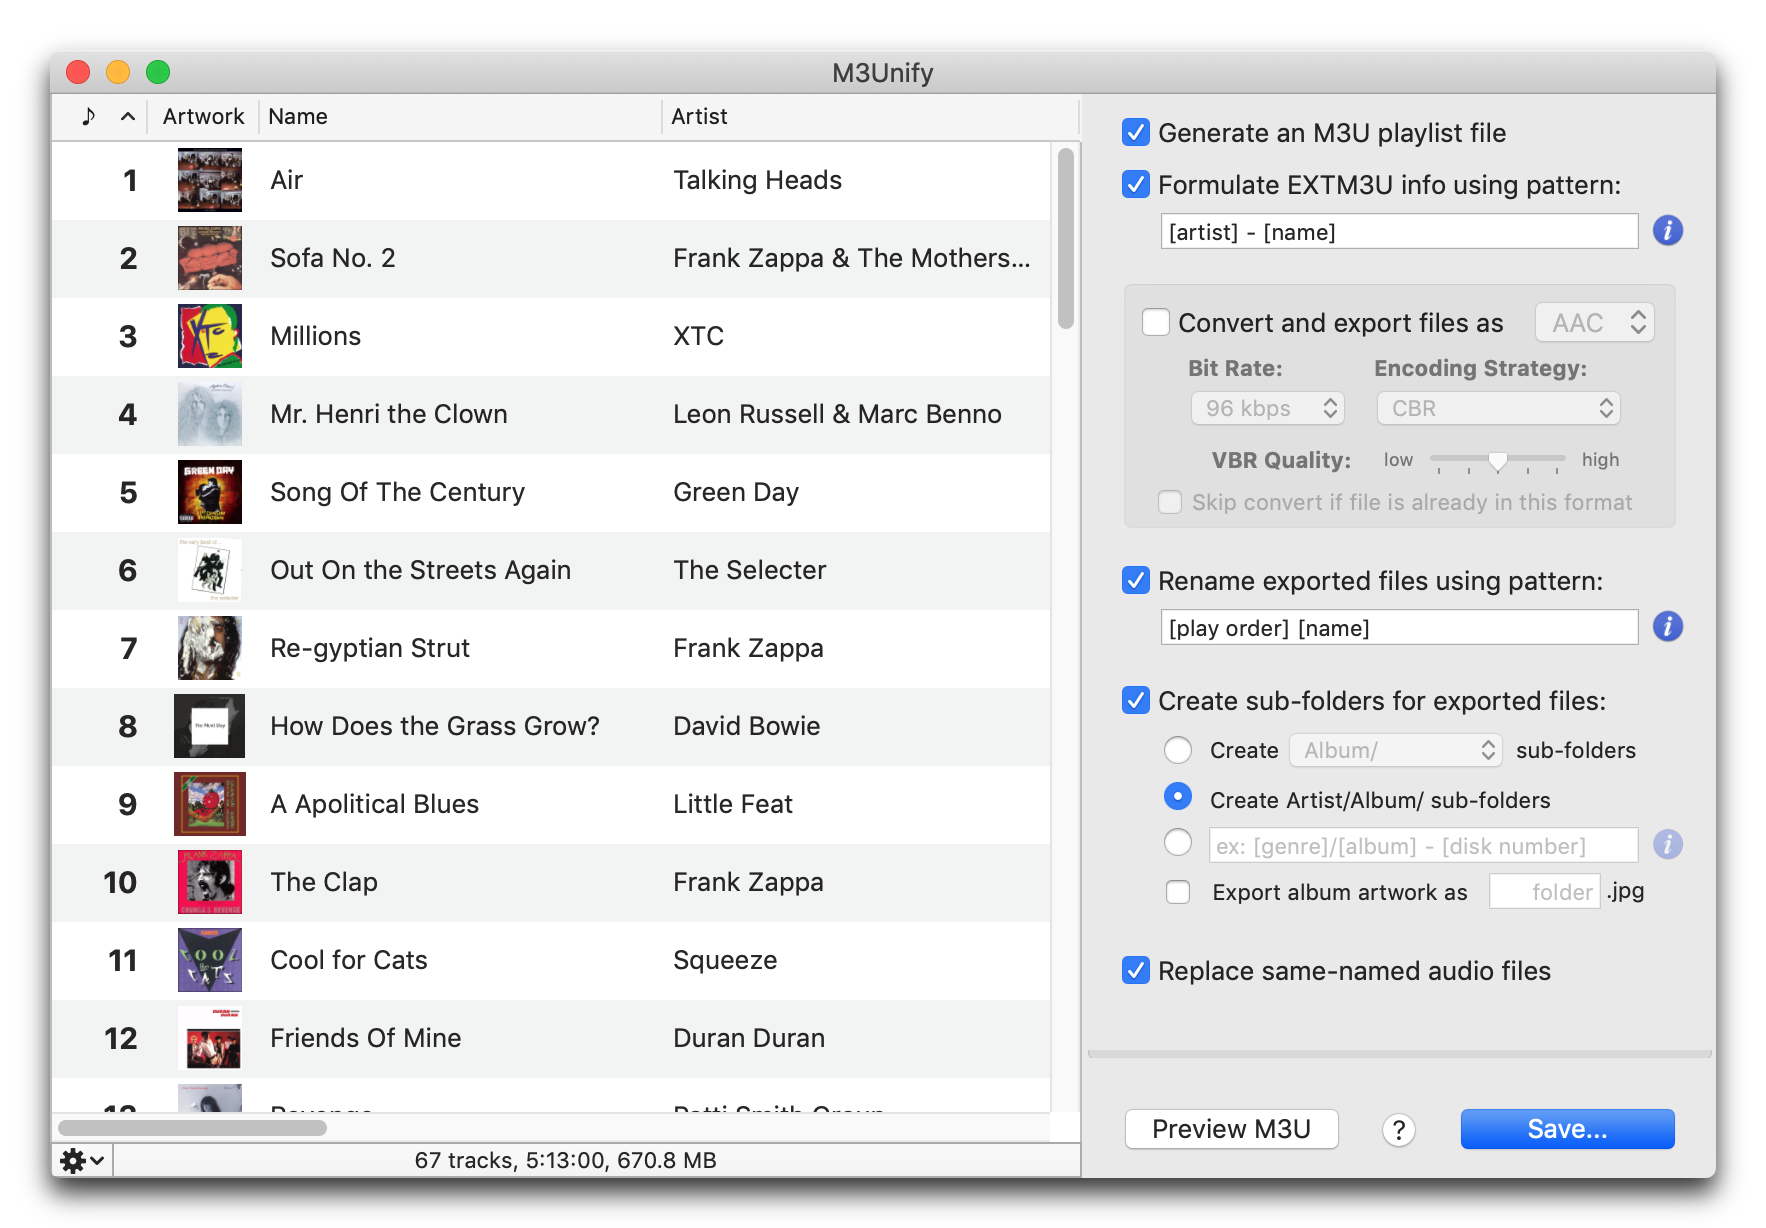Viewport: 1766px width, 1228px height.
Task: Uncheck Generate an M3U playlist file
Action: pyautogui.click(x=1136, y=132)
